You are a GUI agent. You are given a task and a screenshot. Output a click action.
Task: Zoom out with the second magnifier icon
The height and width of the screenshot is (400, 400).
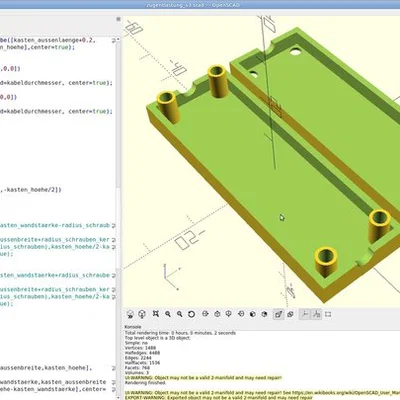[x=180, y=314]
